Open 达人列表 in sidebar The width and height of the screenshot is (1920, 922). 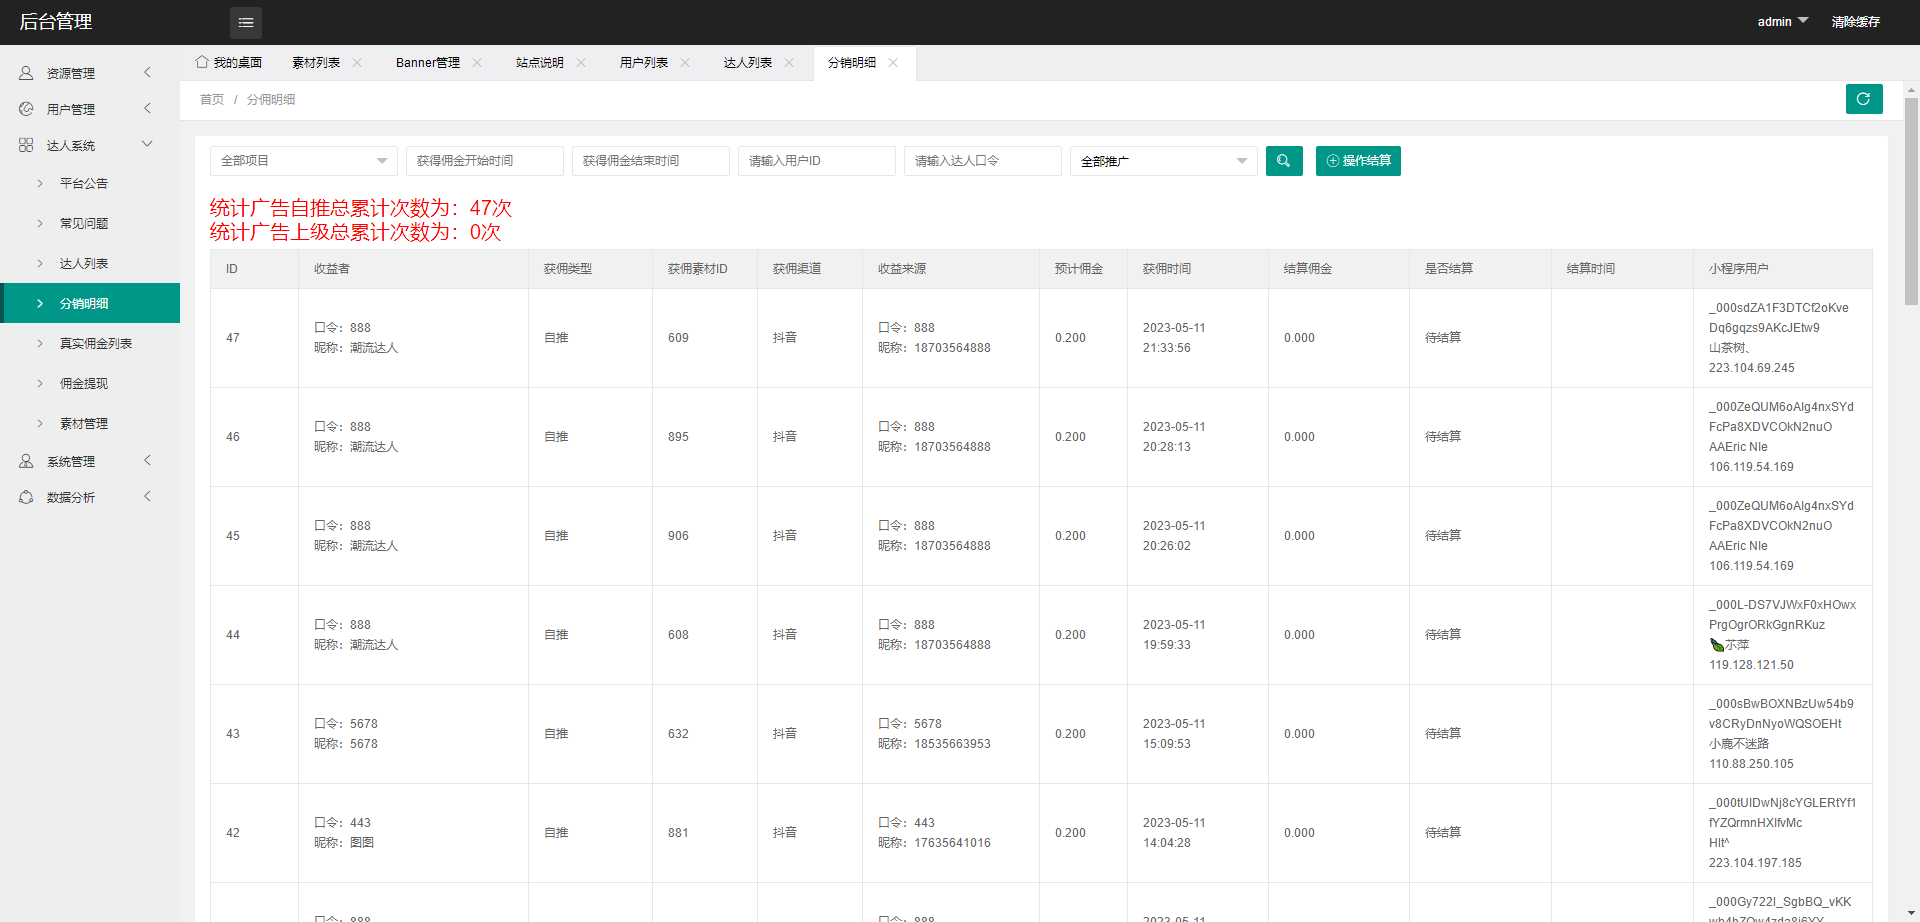(x=90, y=263)
